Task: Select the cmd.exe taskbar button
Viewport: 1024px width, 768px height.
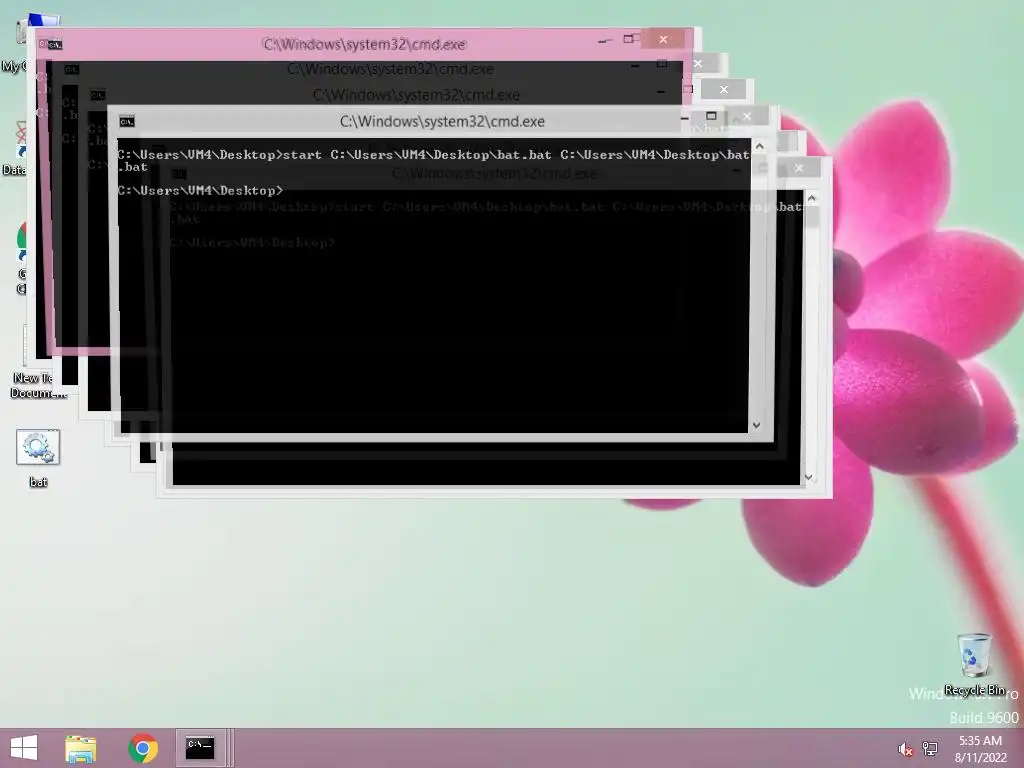Action: coord(200,748)
